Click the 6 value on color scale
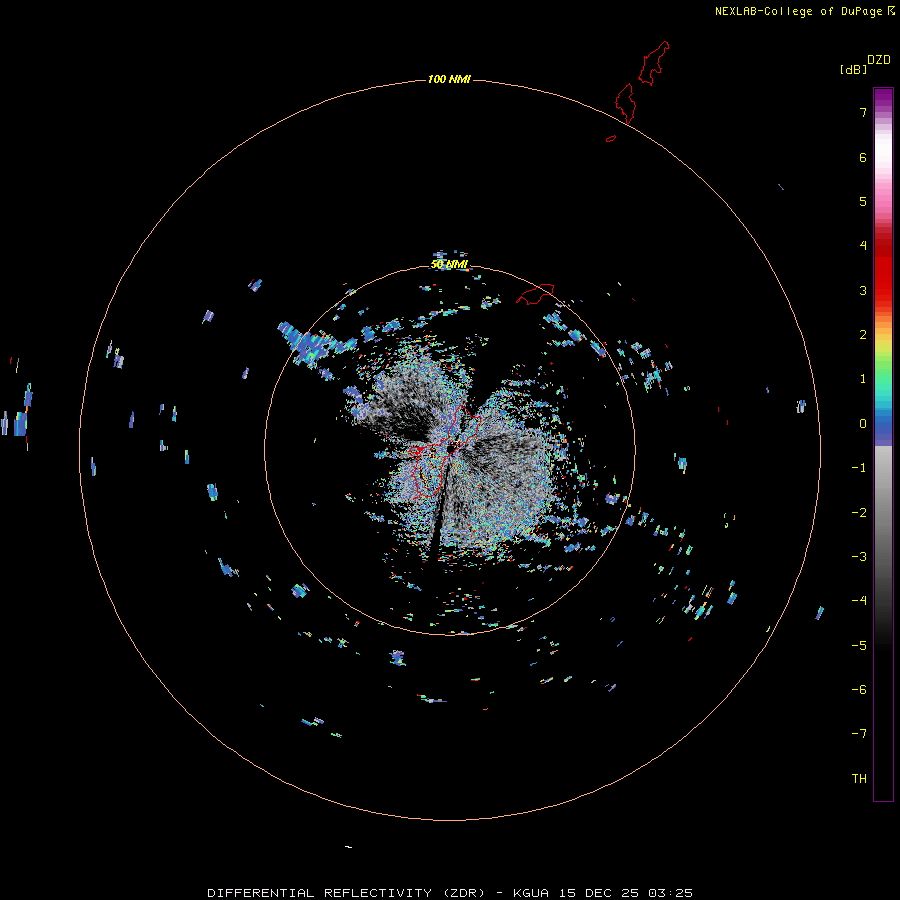This screenshot has width=900, height=900. point(863,157)
